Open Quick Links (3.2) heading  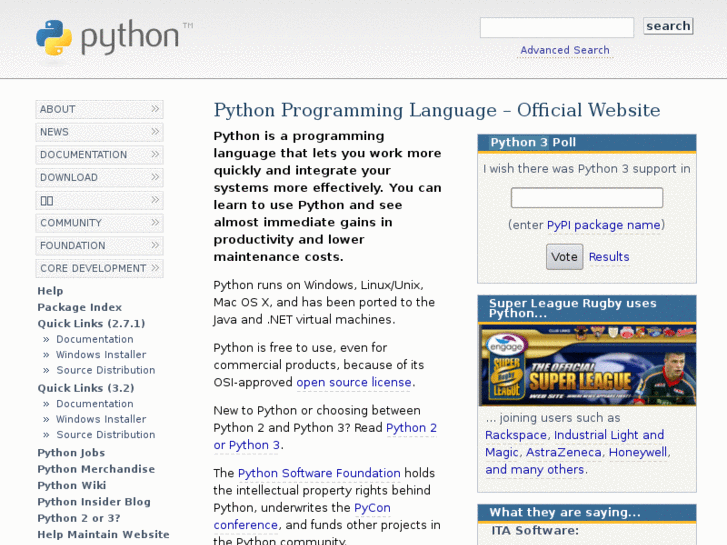[x=86, y=388]
